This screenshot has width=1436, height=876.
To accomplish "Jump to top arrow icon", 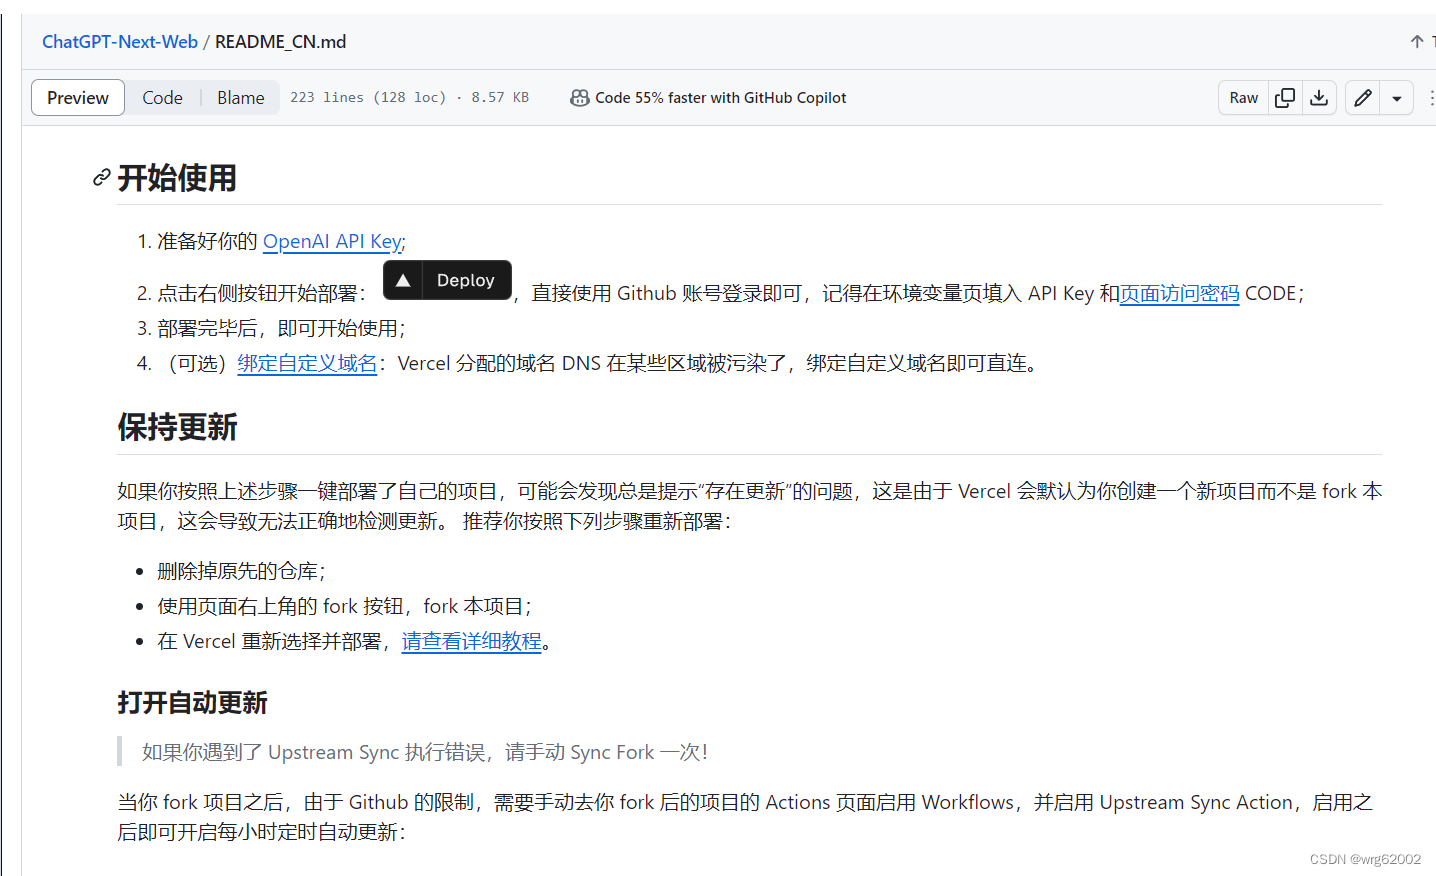I will point(1417,42).
